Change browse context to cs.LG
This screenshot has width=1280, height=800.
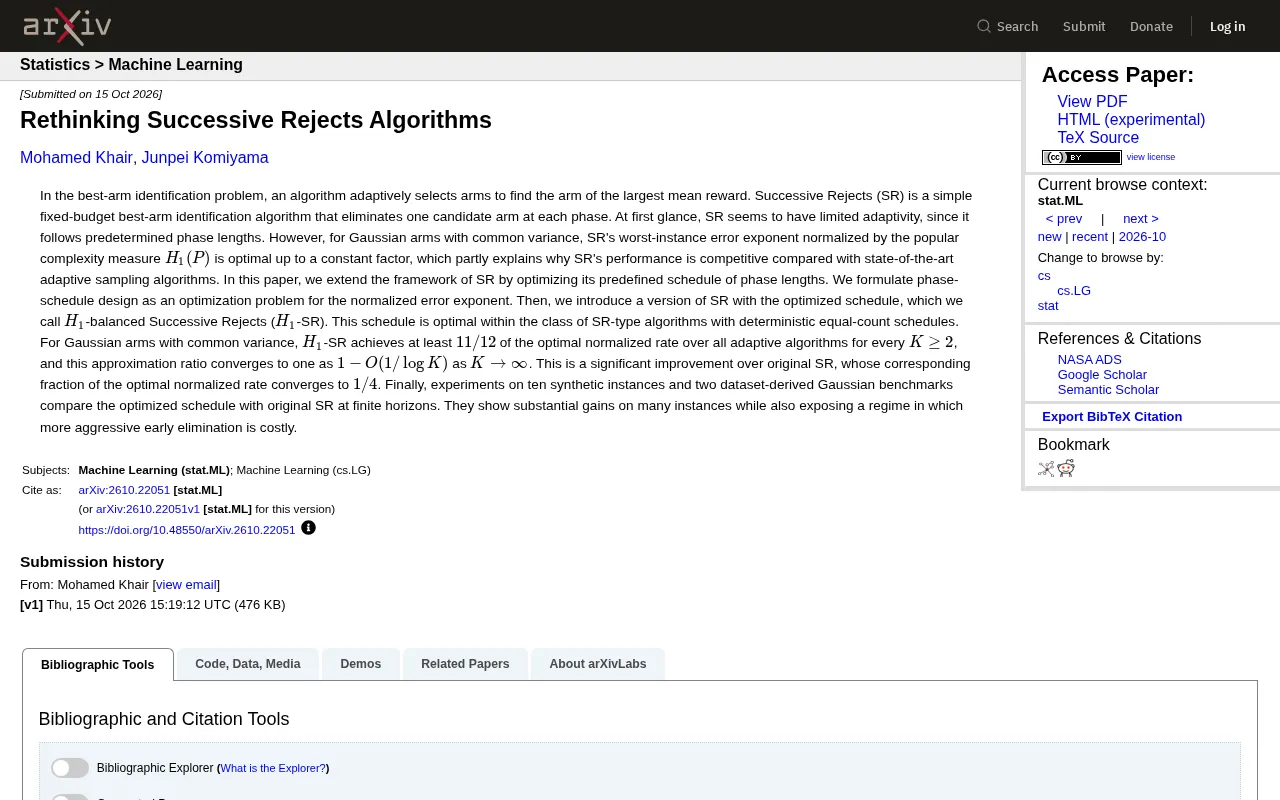[x=1074, y=291]
